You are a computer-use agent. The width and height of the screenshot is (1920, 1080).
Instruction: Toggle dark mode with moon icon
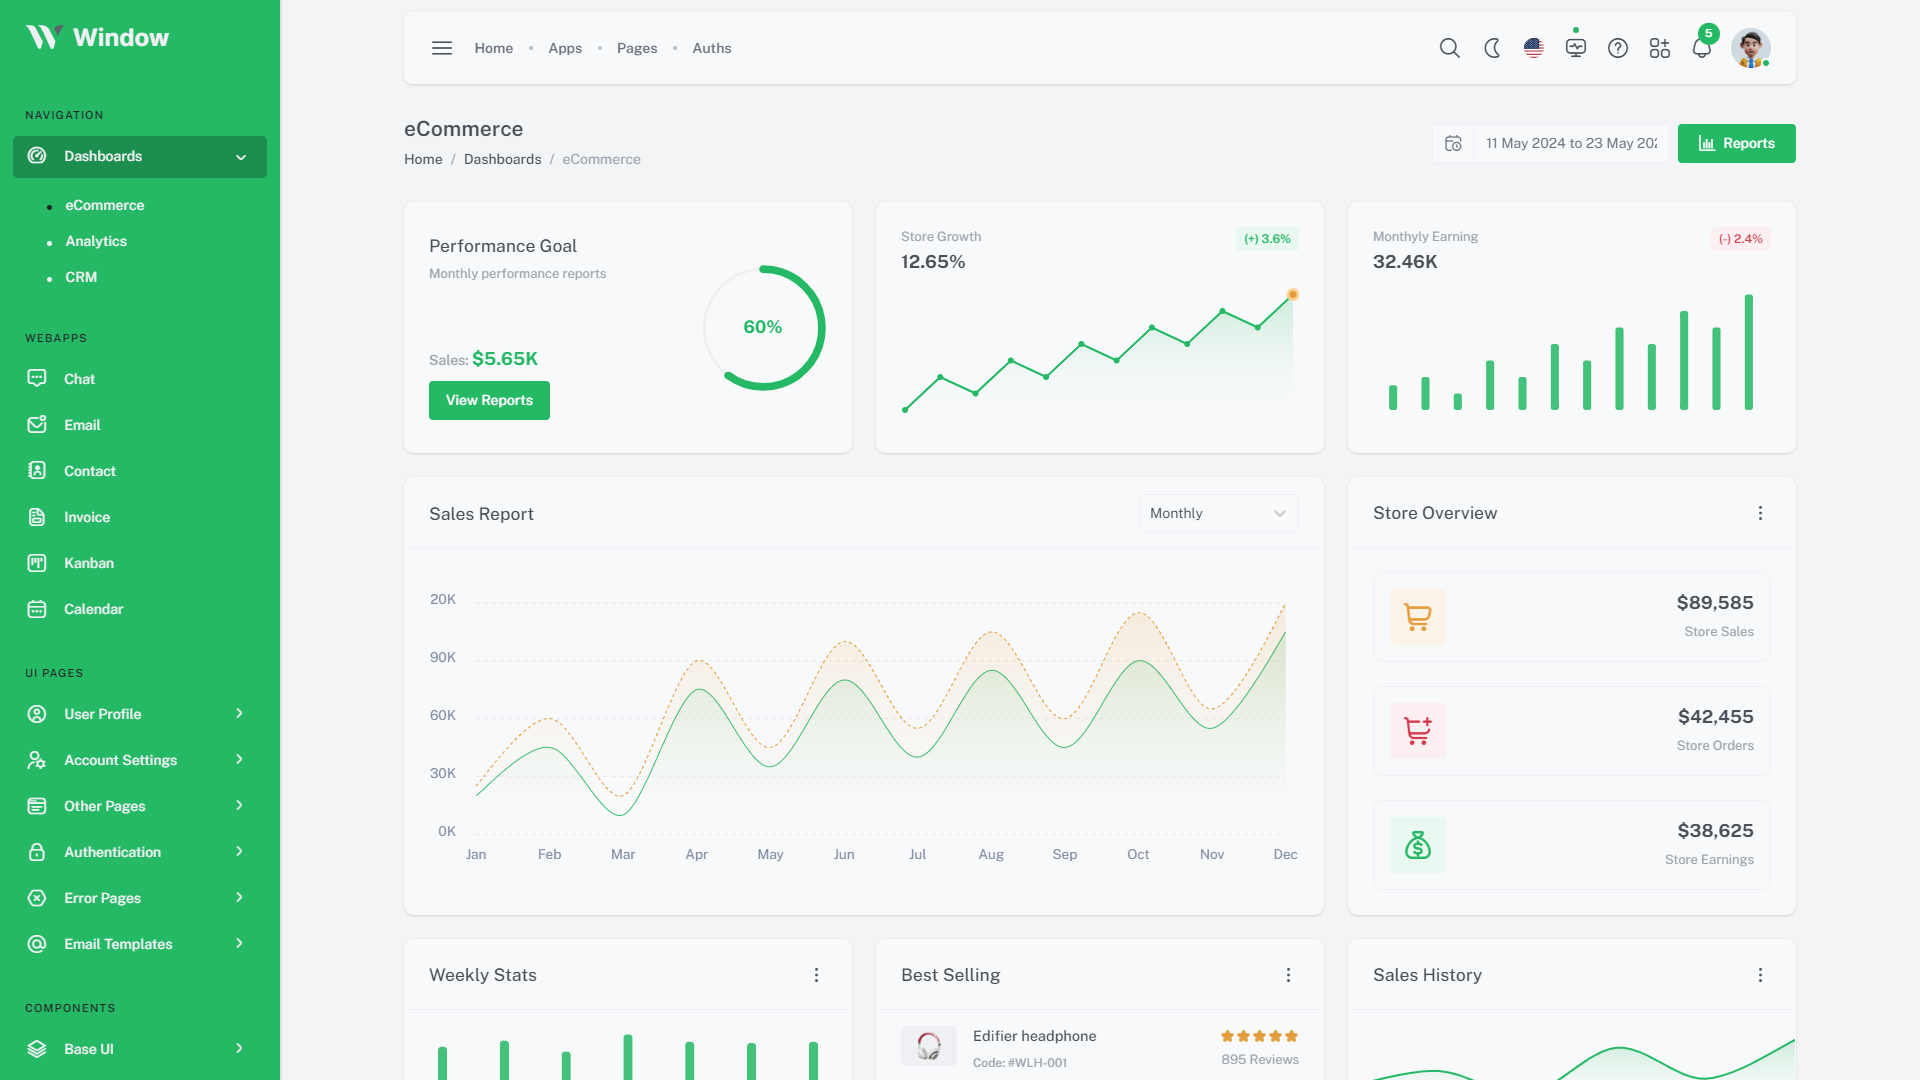1492,48
